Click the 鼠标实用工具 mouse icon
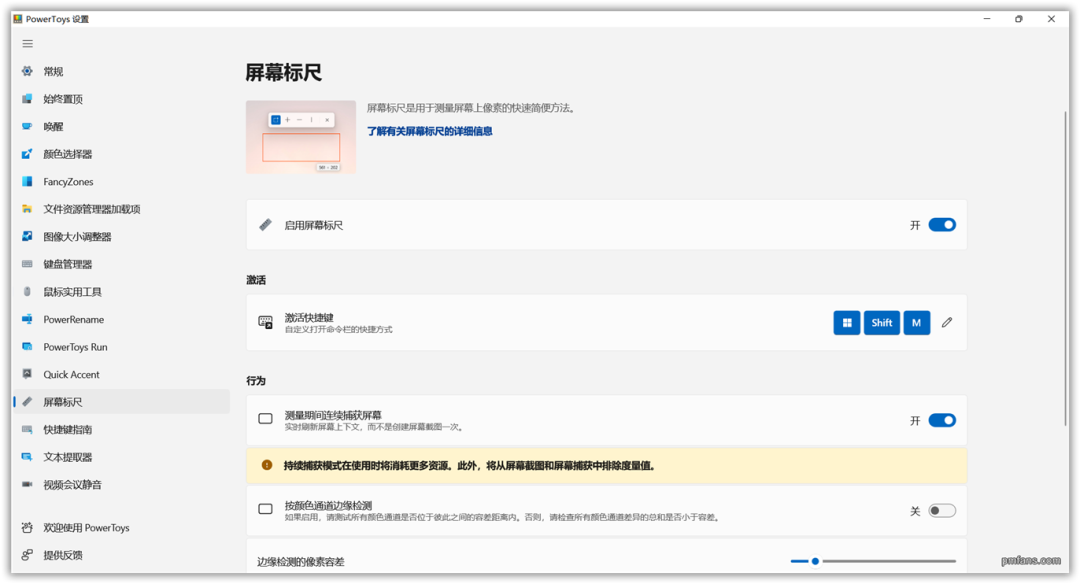 click(27, 291)
